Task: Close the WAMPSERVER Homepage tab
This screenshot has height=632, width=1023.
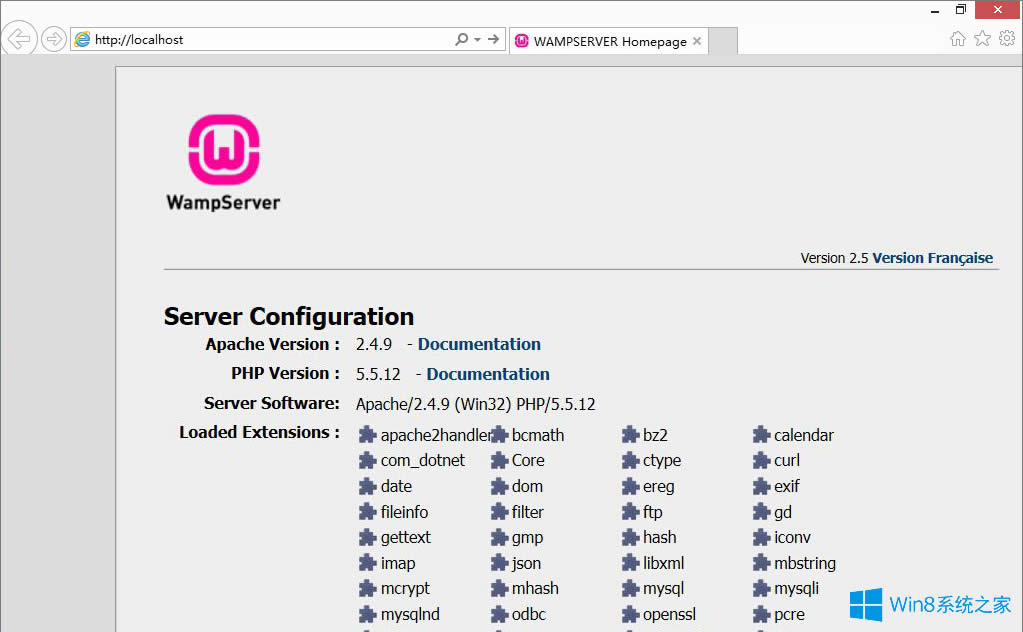Action: pyautogui.click(x=697, y=42)
